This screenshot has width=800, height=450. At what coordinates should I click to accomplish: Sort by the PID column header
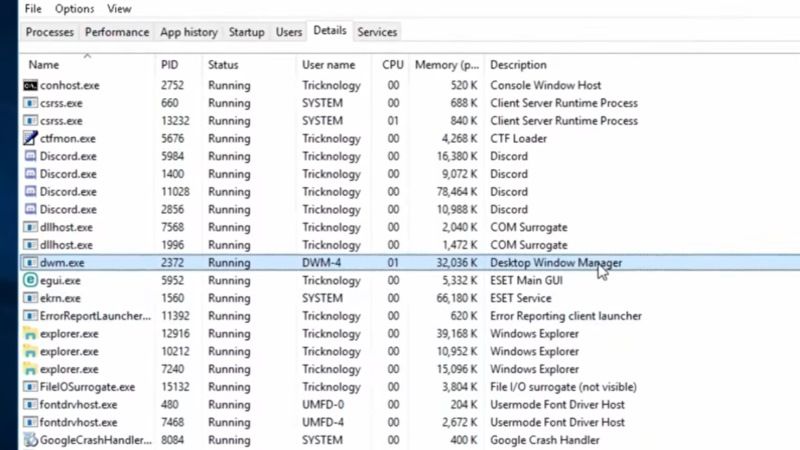[x=179, y=65]
